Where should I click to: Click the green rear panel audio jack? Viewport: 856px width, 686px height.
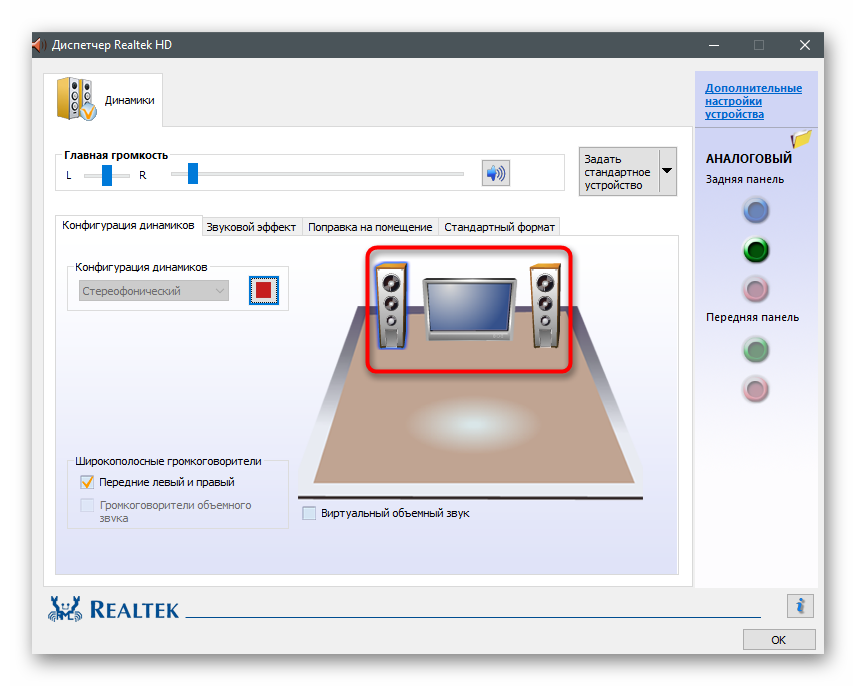pyautogui.click(x=756, y=250)
